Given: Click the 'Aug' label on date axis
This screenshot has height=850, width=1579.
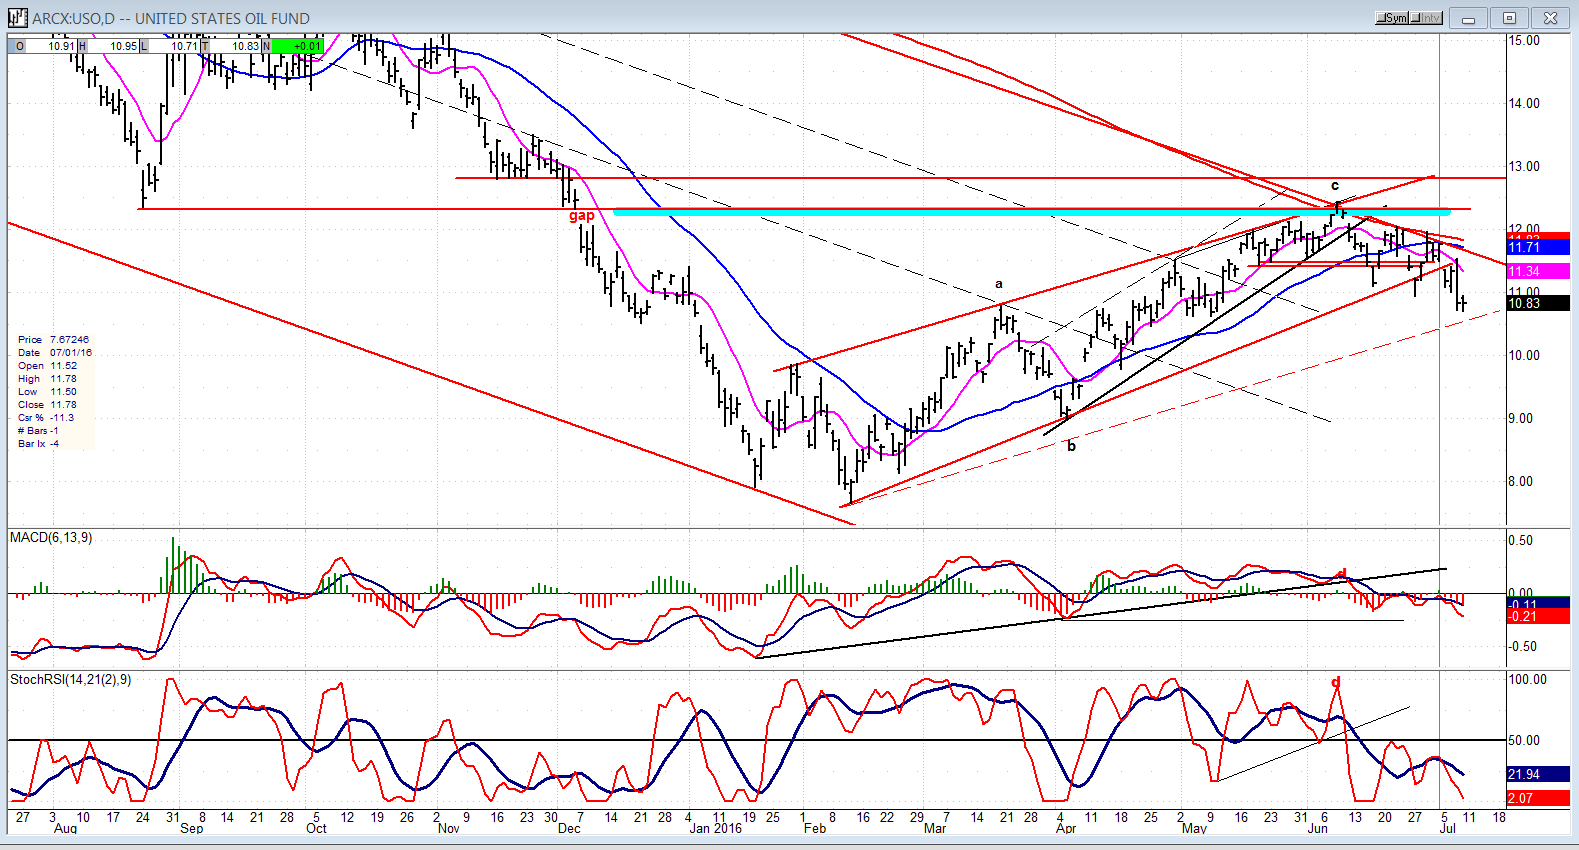Looking at the screenshot, I should pos(65,829).
